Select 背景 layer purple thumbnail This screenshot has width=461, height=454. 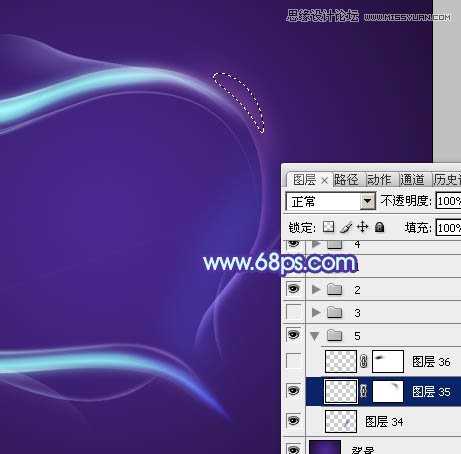click(x=325, y=447)
